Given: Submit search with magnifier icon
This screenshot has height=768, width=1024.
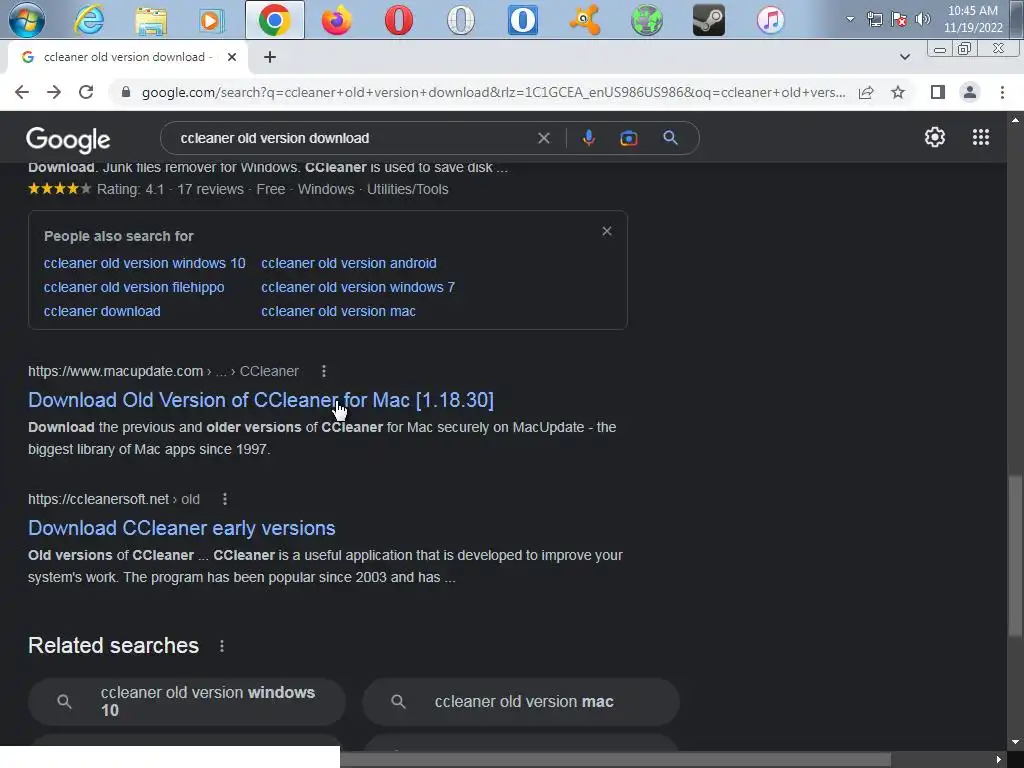Looking at the screenshot, I should pyautogui.click(x=670, y=138).
